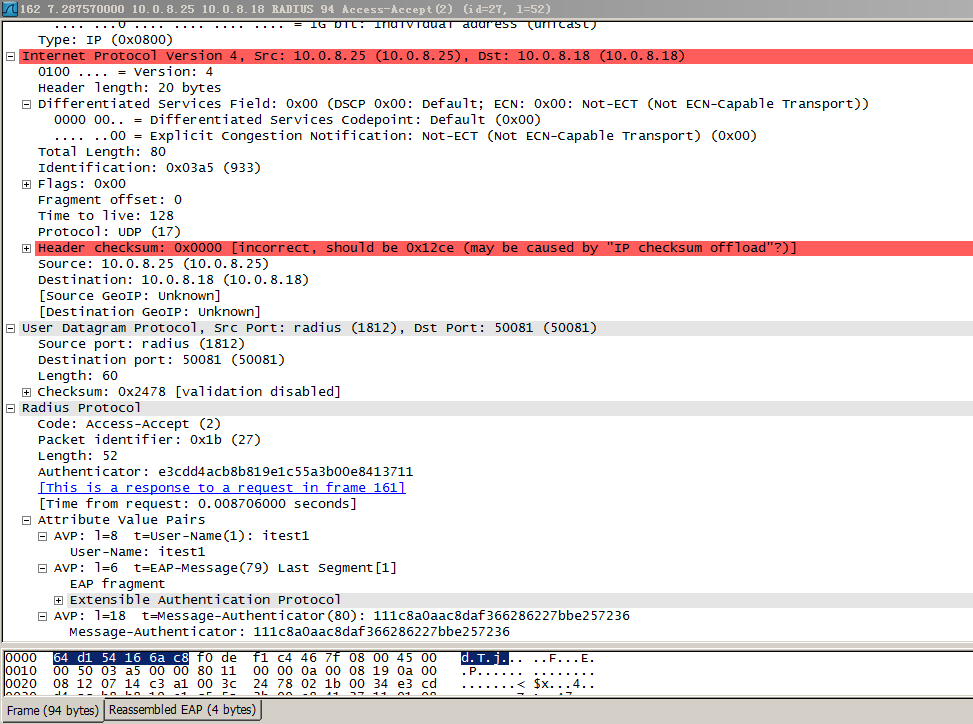Collapse the User-Name AVP entry
The image size is (973, 724).
point(42,535)
